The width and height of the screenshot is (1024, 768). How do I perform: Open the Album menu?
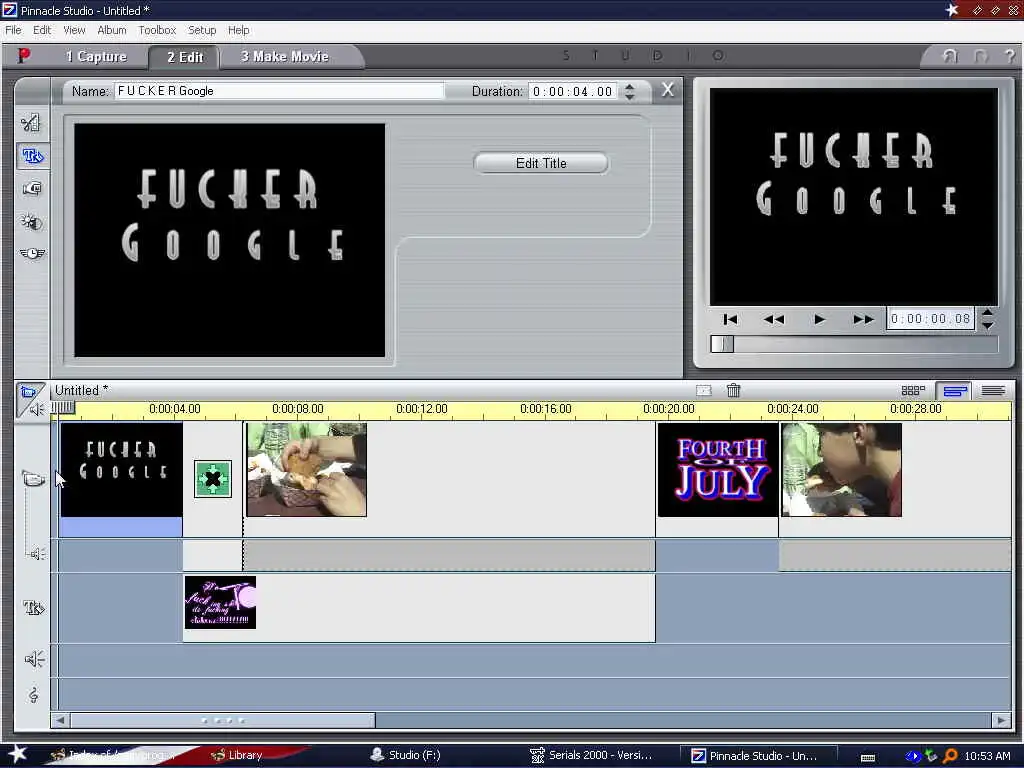(112, 30)
